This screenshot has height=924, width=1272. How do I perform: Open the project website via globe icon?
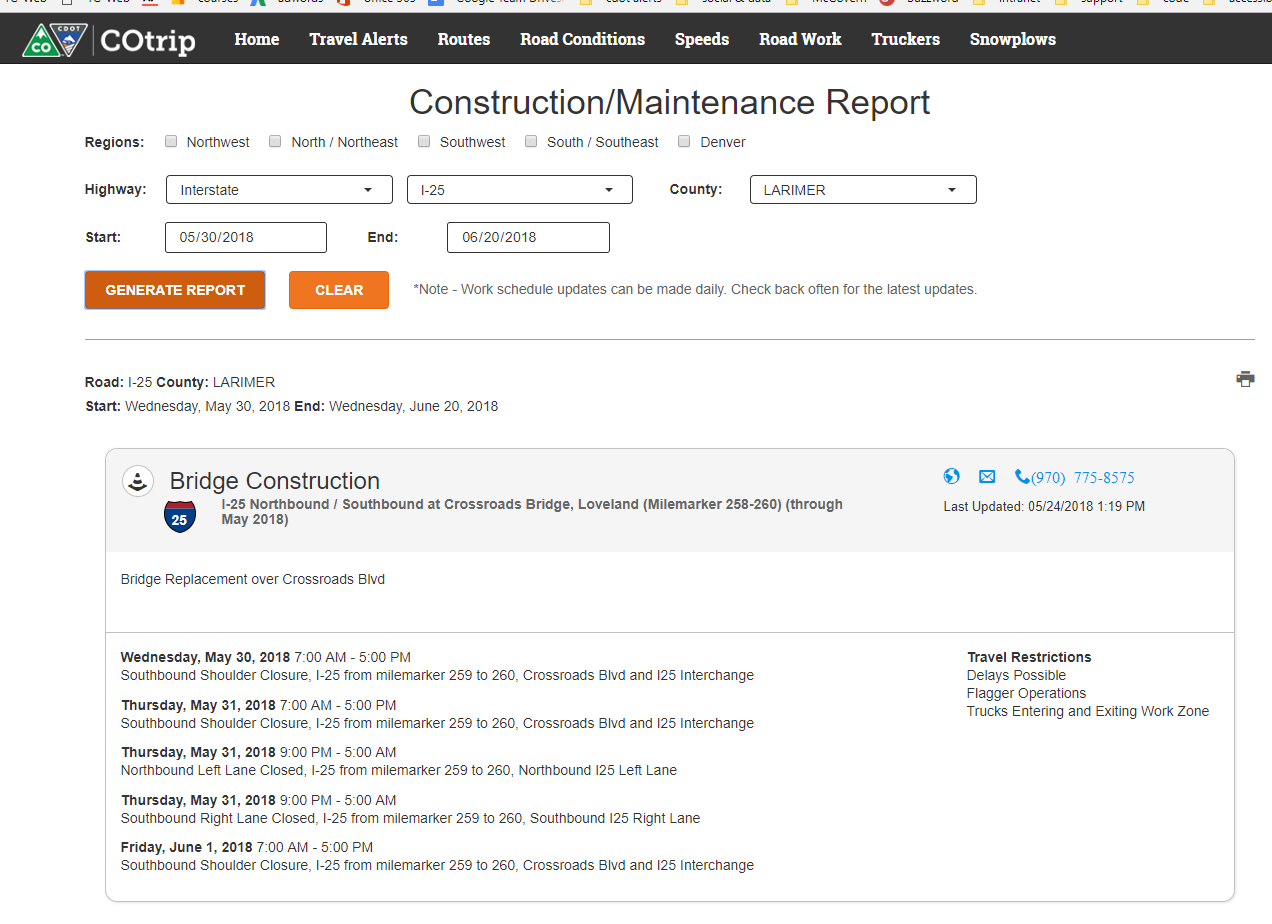coord(951,477)
